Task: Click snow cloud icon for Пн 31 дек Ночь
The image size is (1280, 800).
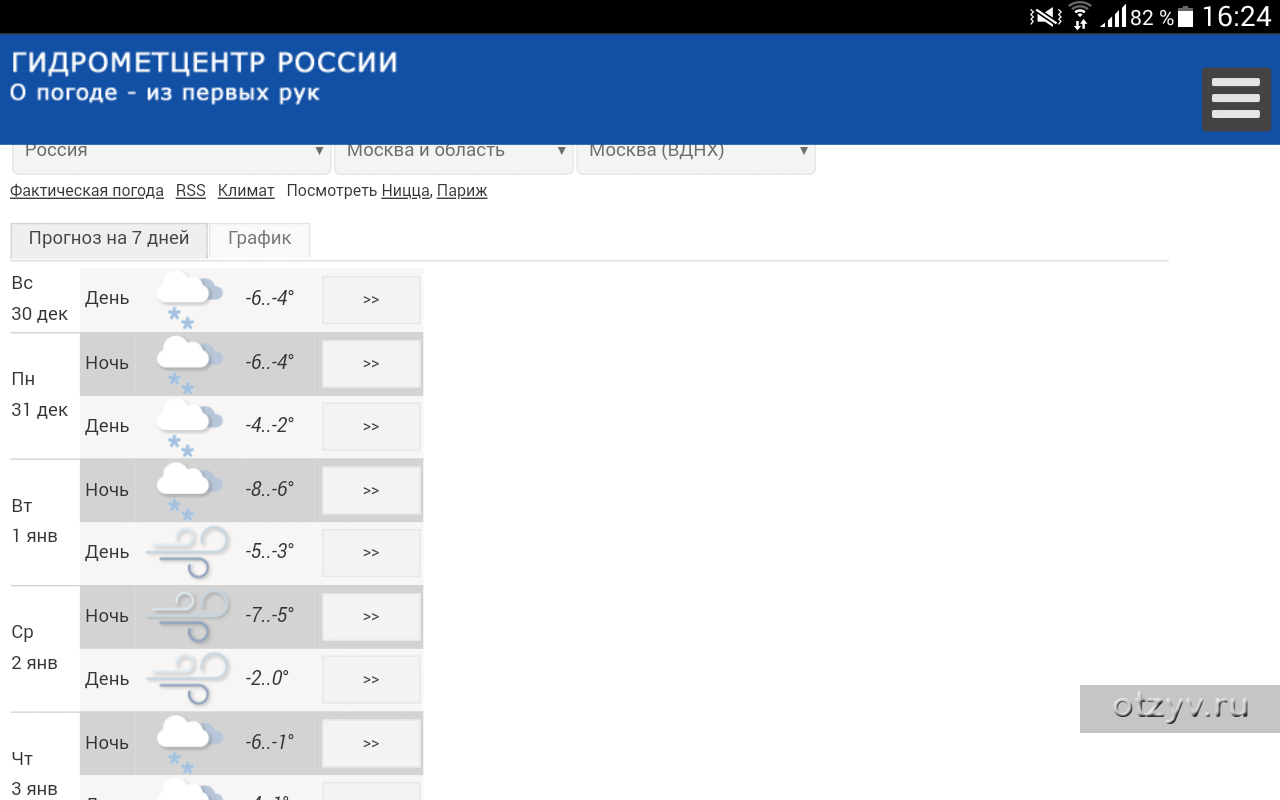Action: (x=188, y=363)
